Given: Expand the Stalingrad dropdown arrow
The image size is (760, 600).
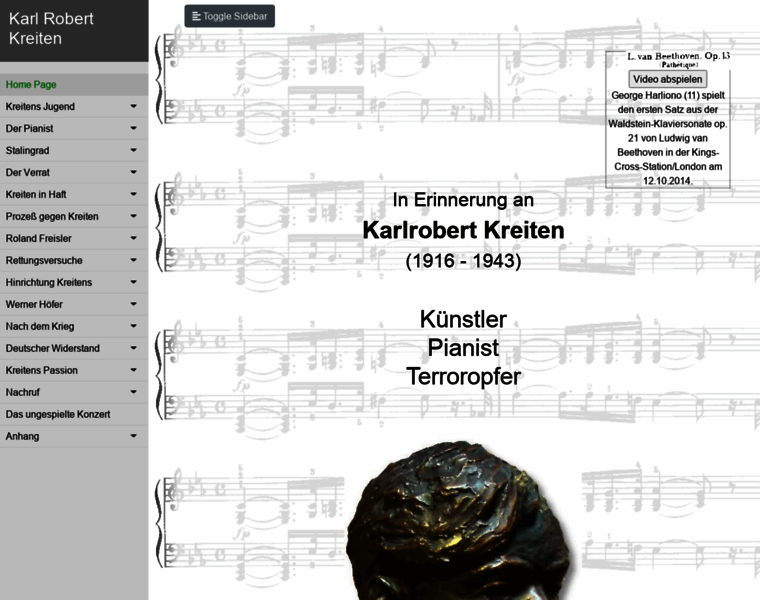Looking at the screenshot, I should click(133, 150).
